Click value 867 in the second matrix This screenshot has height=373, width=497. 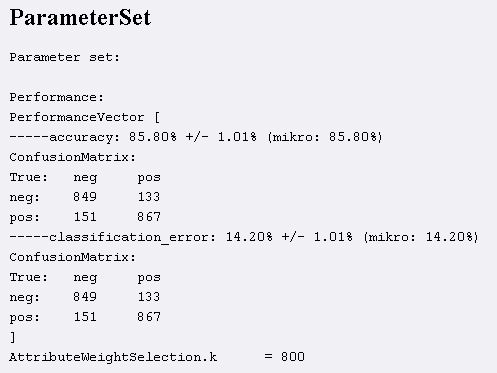coord(149,317)
